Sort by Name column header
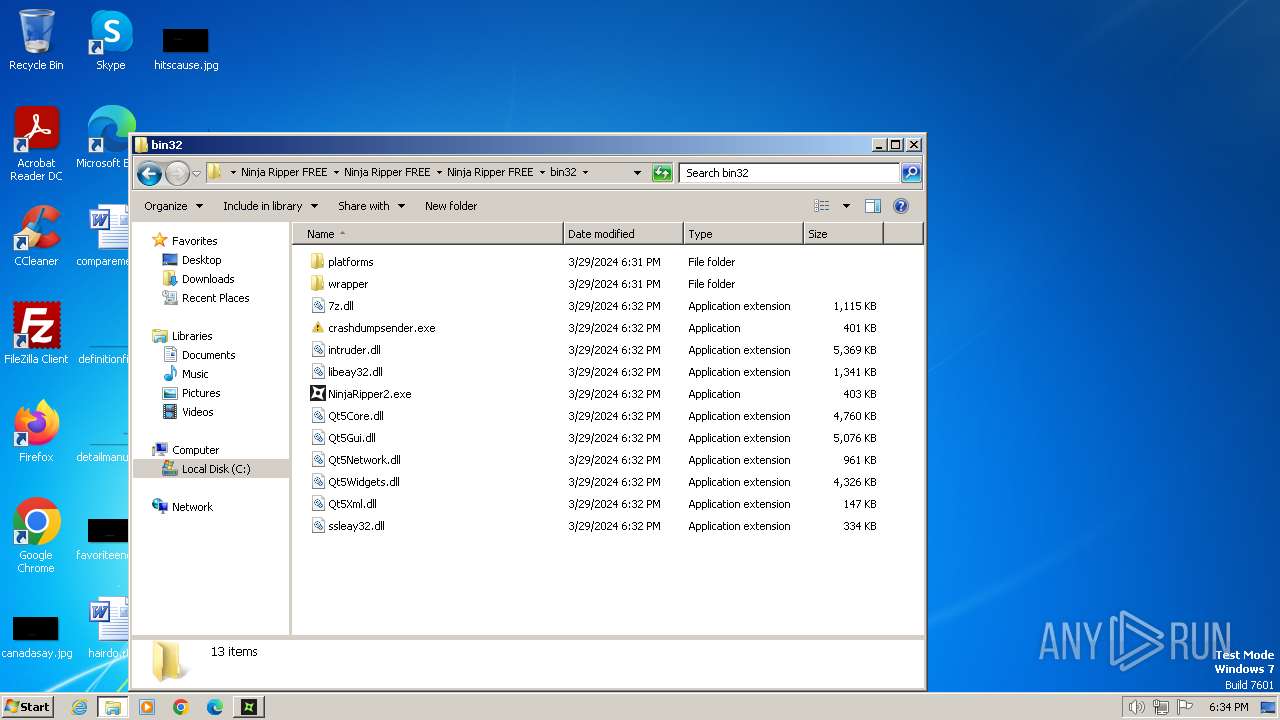The height and width of the screenshot is (720, 1280). (428, 234)
